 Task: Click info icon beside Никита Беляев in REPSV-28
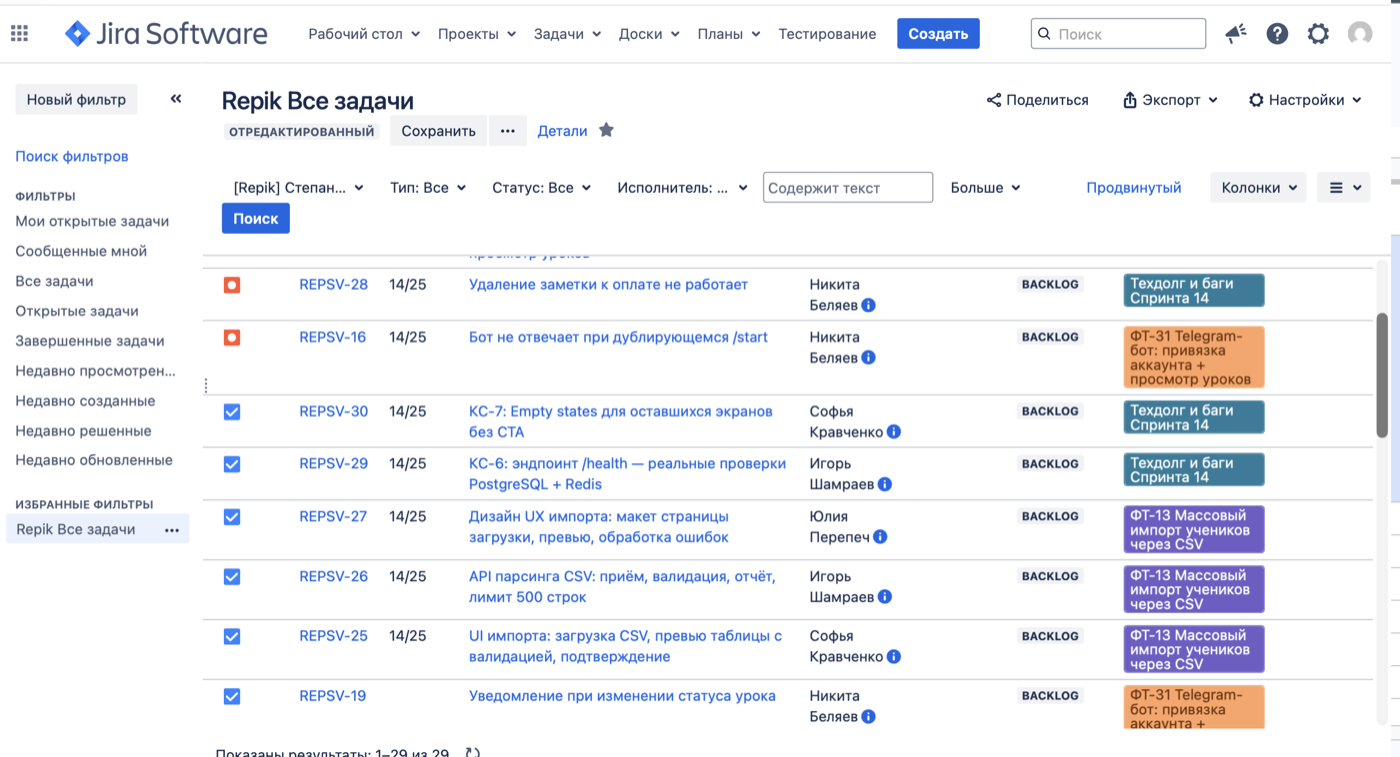point(868,305)
